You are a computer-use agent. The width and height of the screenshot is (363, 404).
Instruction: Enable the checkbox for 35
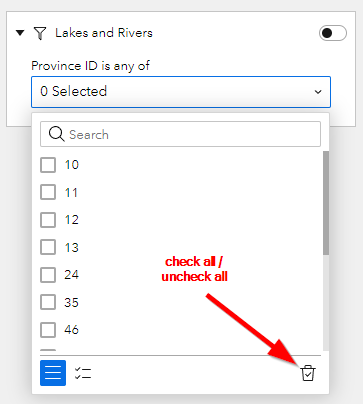[x=48, y=302]
